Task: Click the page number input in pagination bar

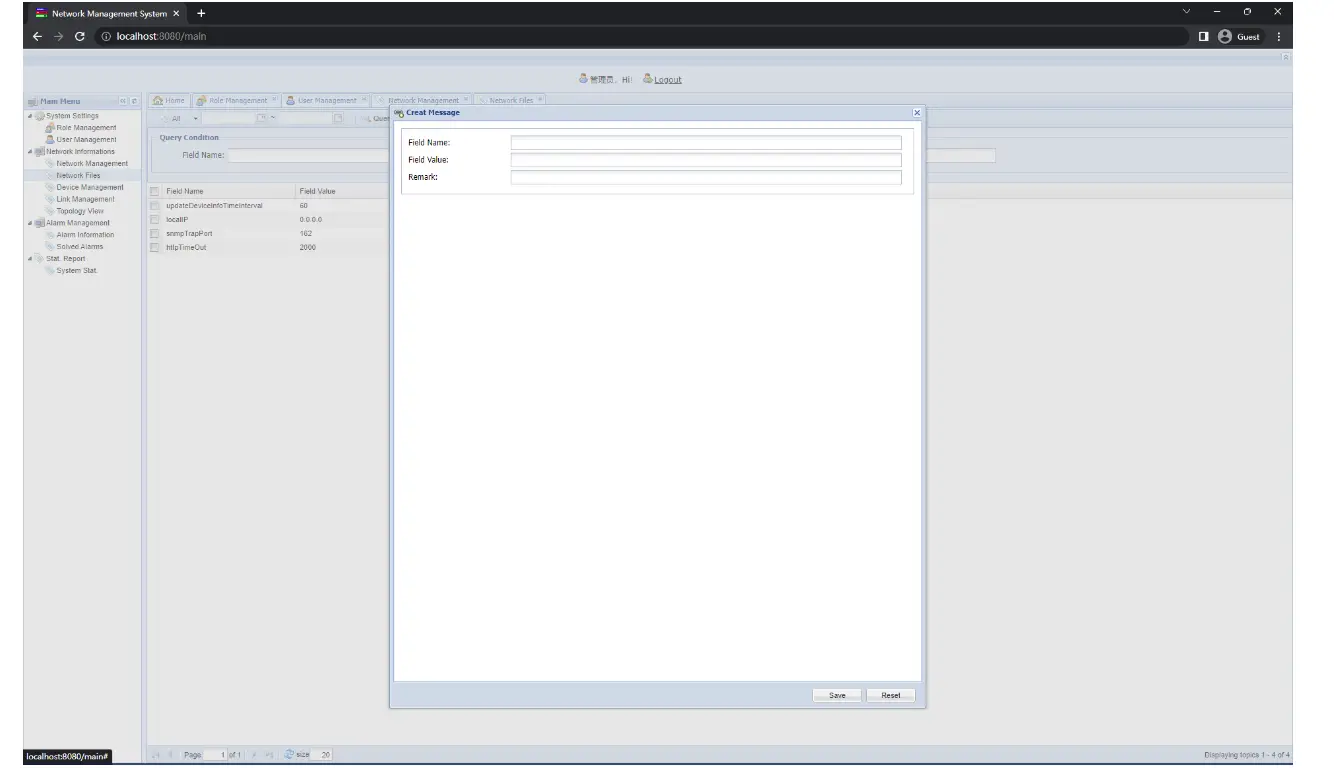Action: coord(217,754)
